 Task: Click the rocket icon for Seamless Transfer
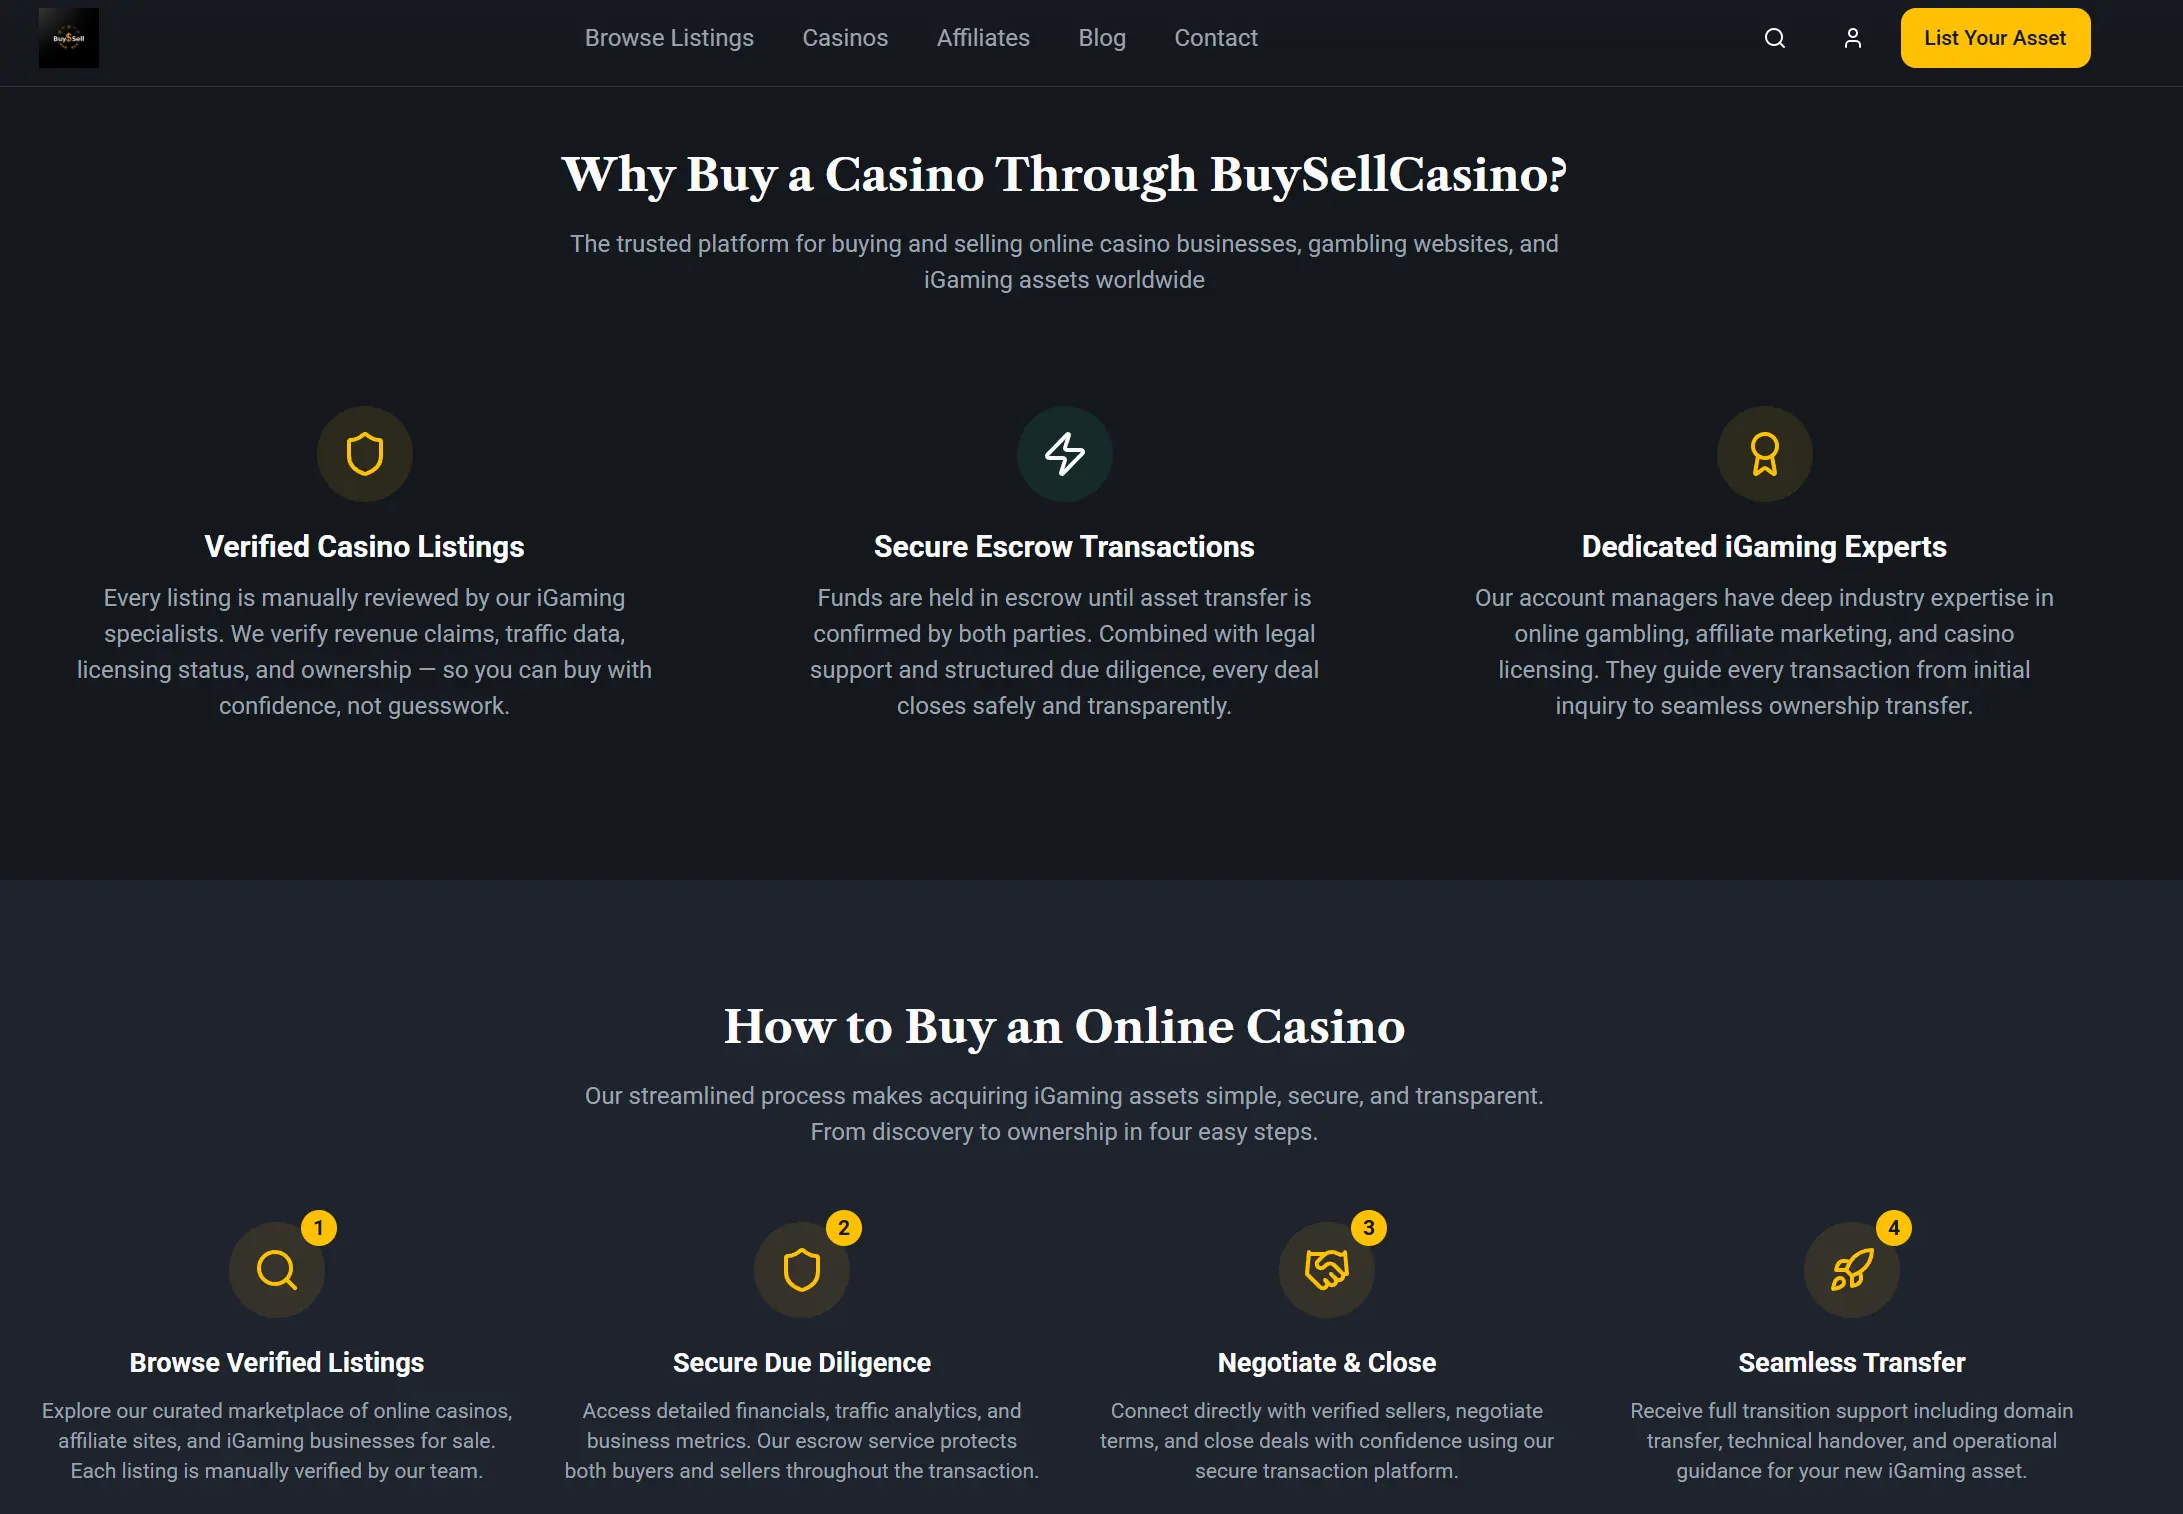coord(1852,1270)
